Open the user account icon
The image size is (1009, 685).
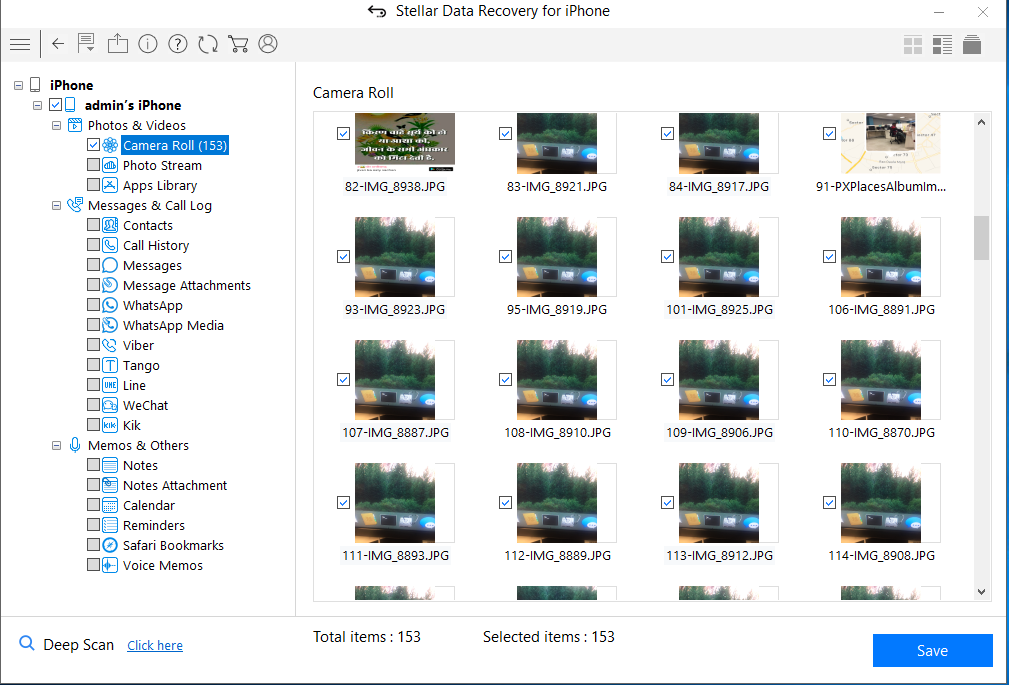268,44
